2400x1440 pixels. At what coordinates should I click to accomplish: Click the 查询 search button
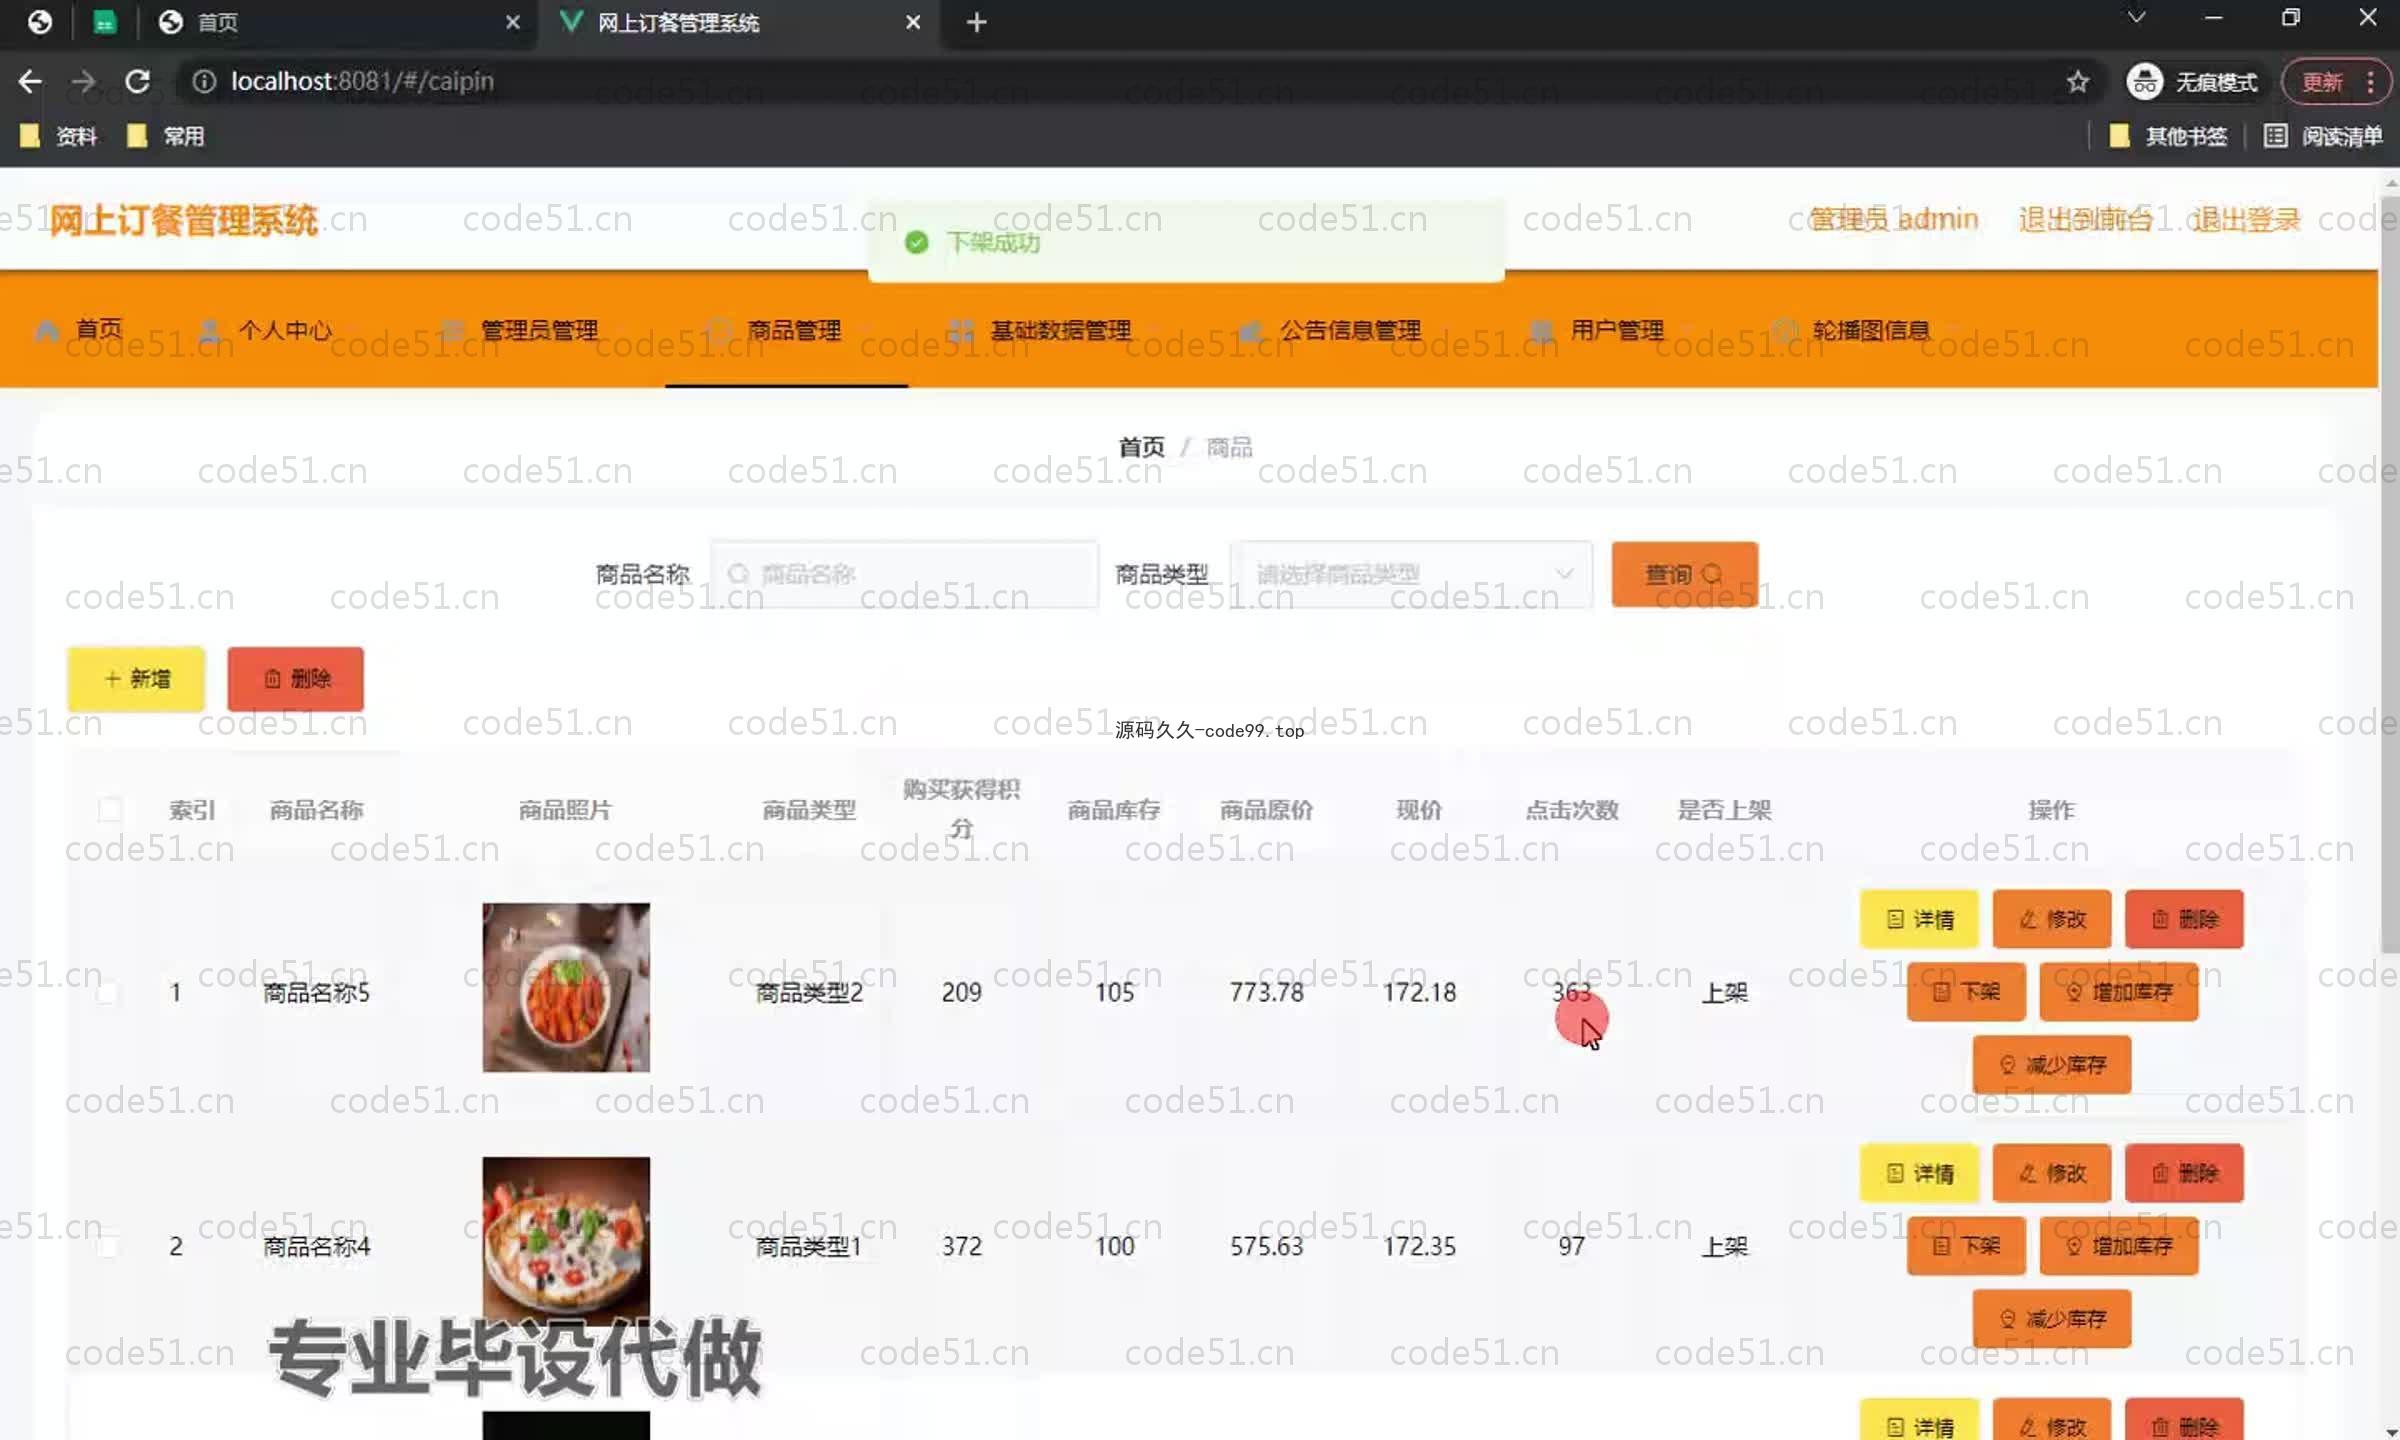pos(1684,574)
